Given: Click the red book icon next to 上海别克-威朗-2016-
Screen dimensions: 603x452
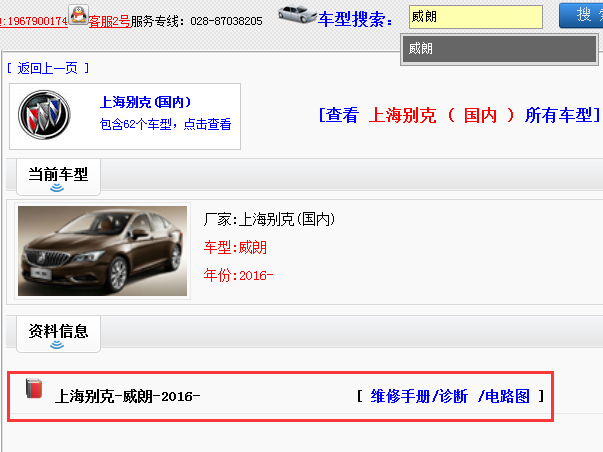Looking at the screenshot, I should [34, 389].
